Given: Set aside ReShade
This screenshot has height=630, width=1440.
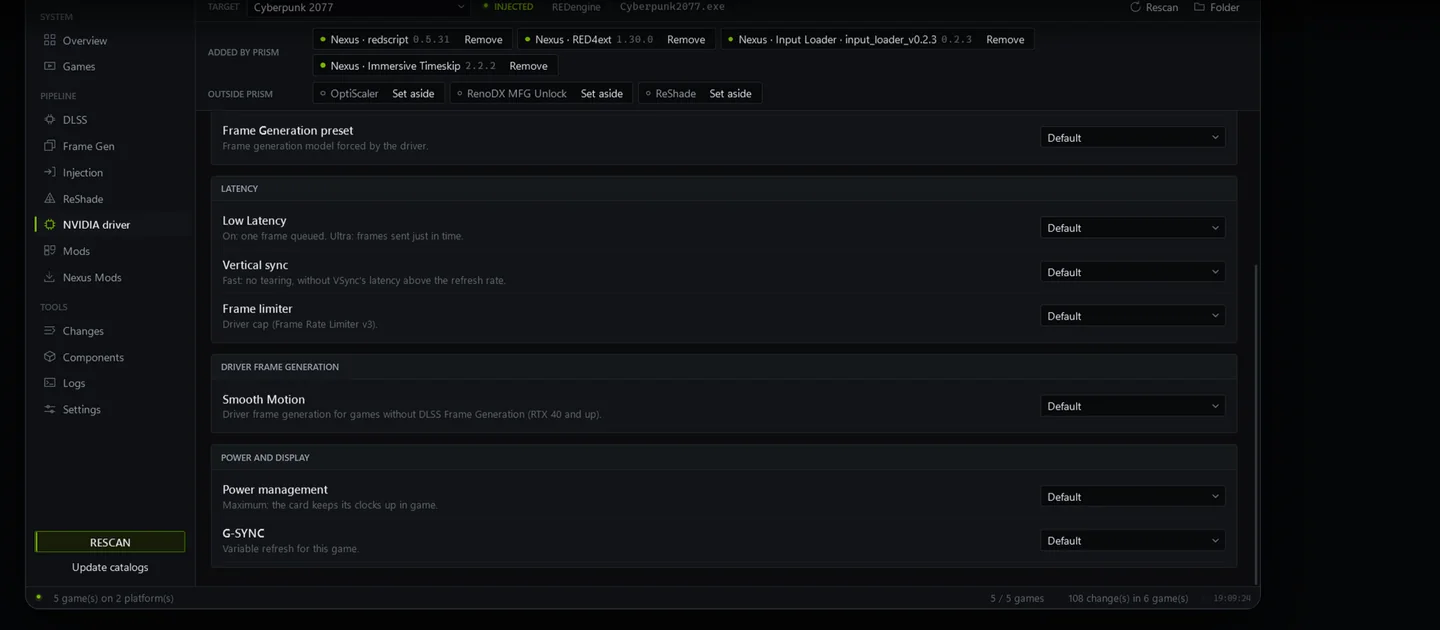Looking at the screenshot, I should (730, 93).
